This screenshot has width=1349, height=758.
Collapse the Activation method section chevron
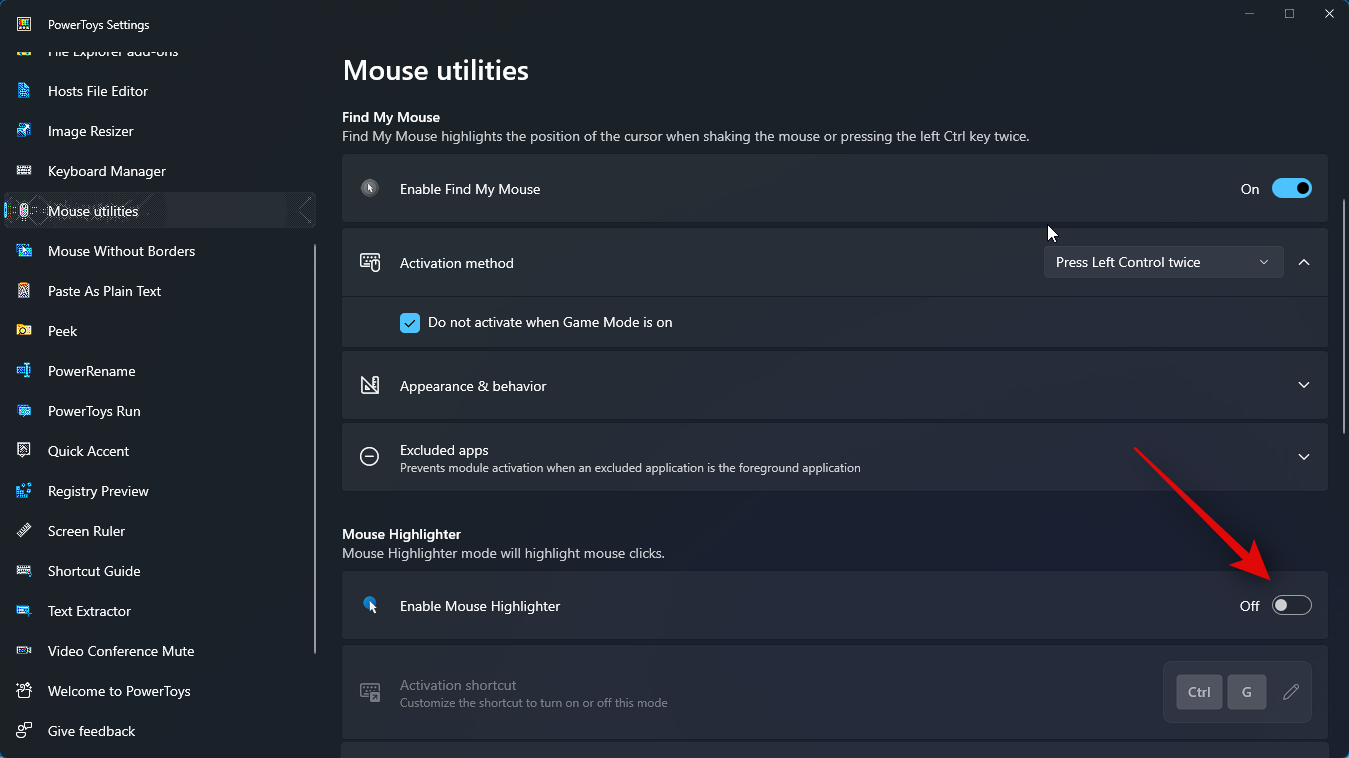pyautogui.click(x=1303, y=262)
